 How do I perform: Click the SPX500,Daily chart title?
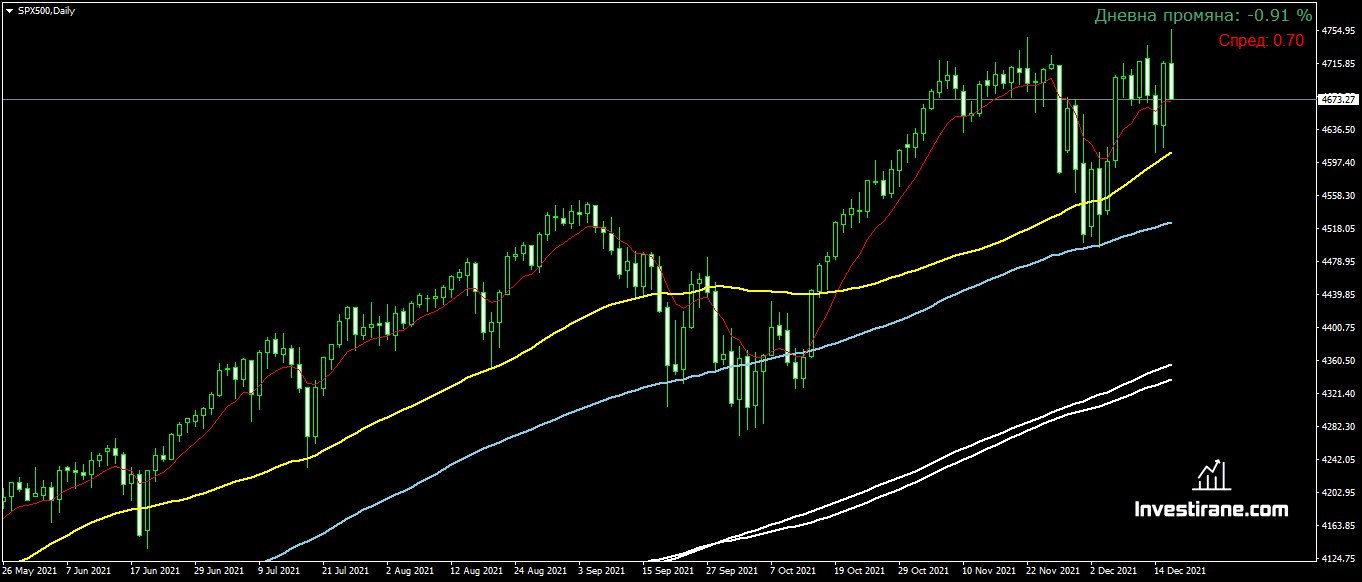(x=46, y=10)
